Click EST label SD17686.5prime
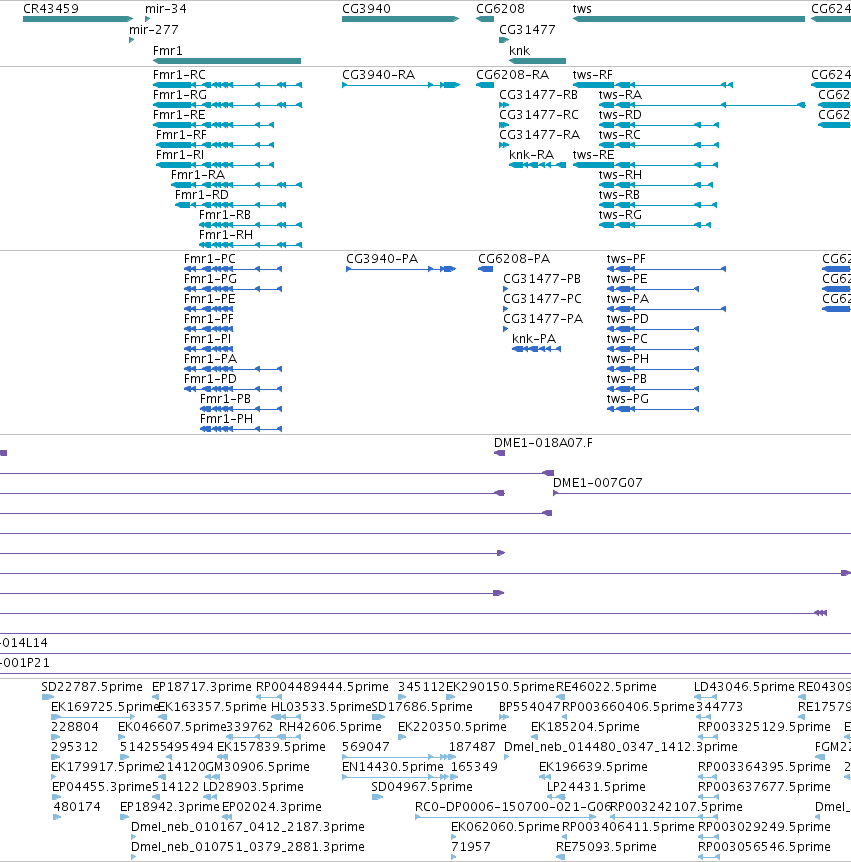The width and height of the screenshot is (851, 862). pyautogui.click(x=422, y=706)
